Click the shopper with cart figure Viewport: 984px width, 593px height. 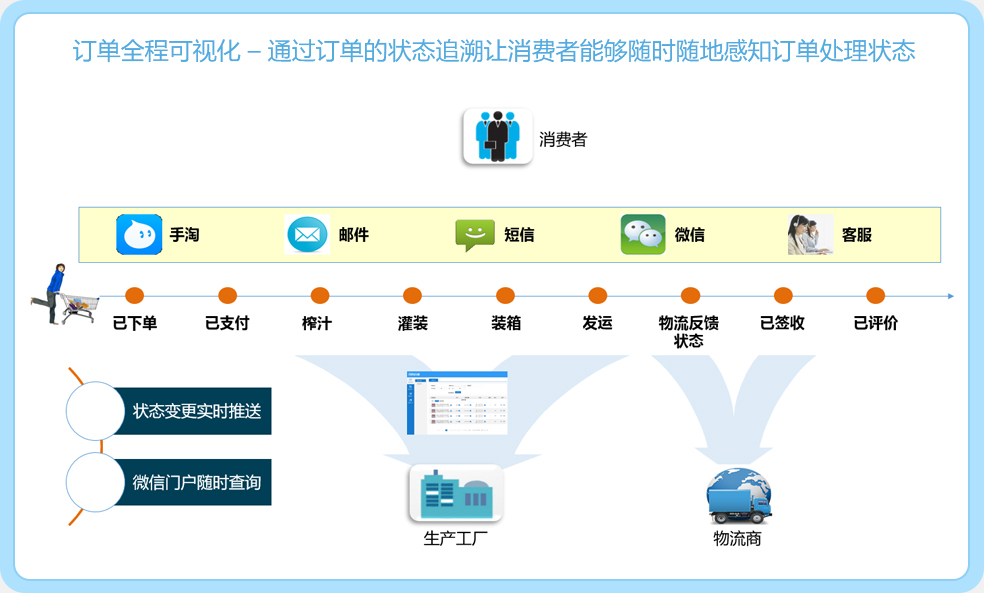[x=62, y=295]
